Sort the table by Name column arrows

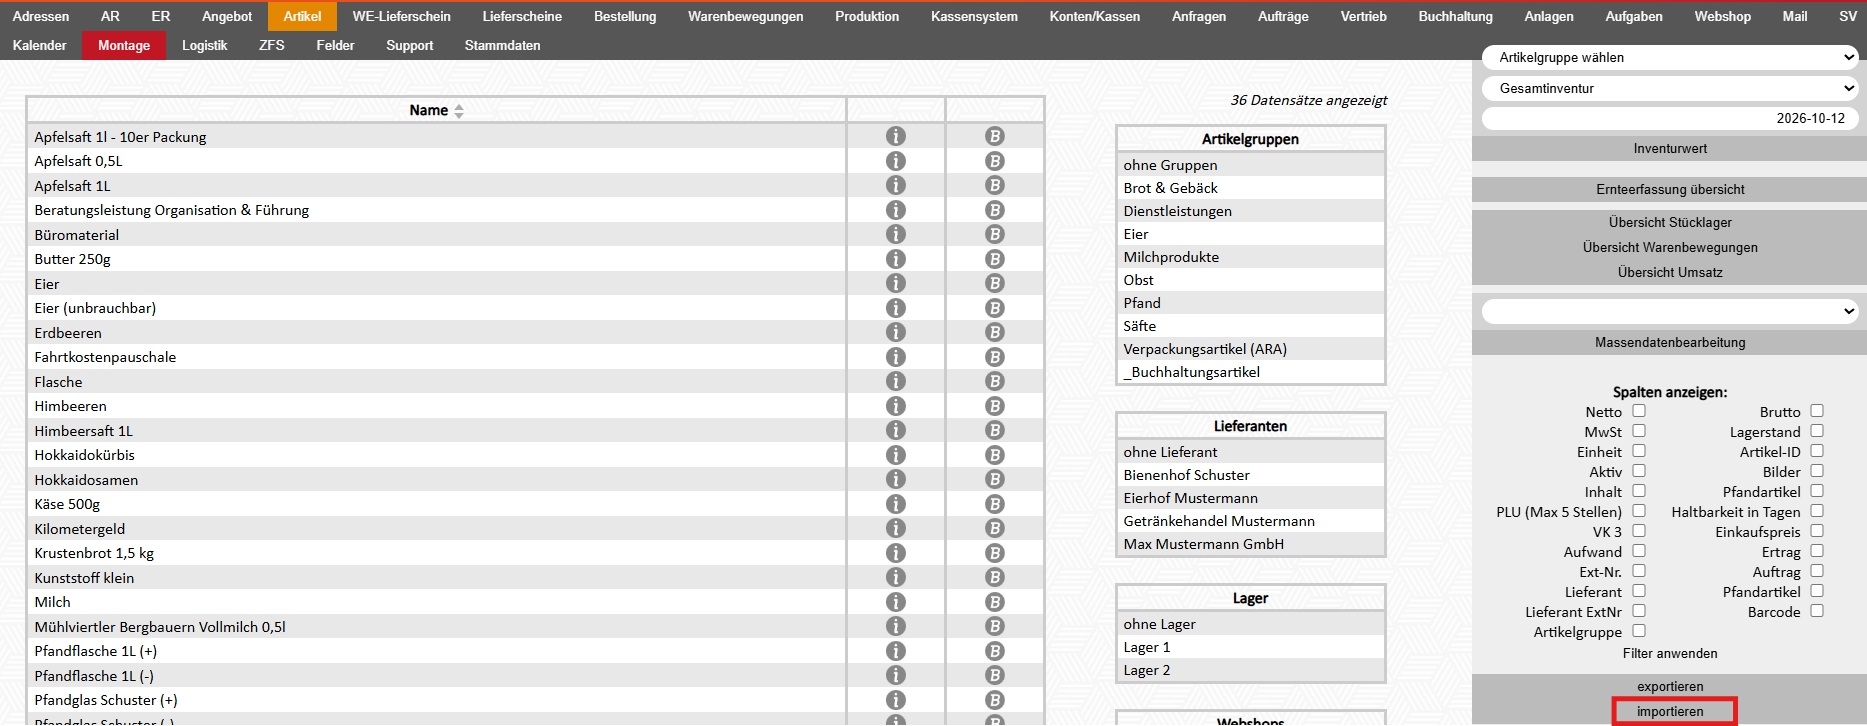pos(459,111)
